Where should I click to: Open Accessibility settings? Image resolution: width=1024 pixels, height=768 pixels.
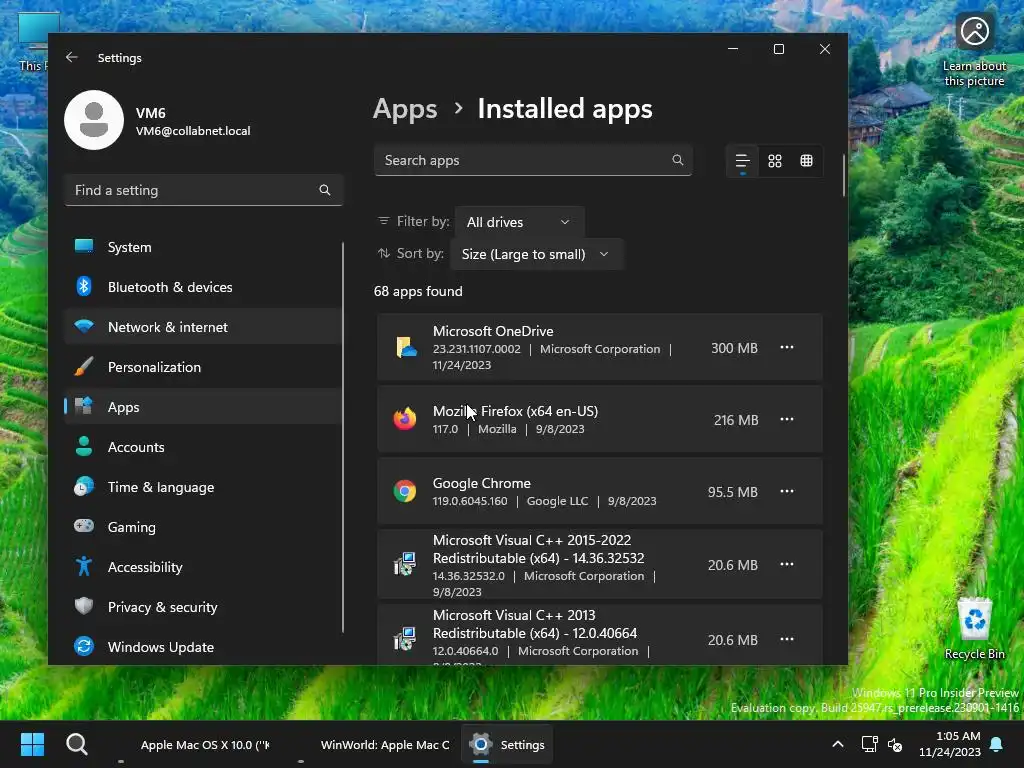tap(203, 567)
